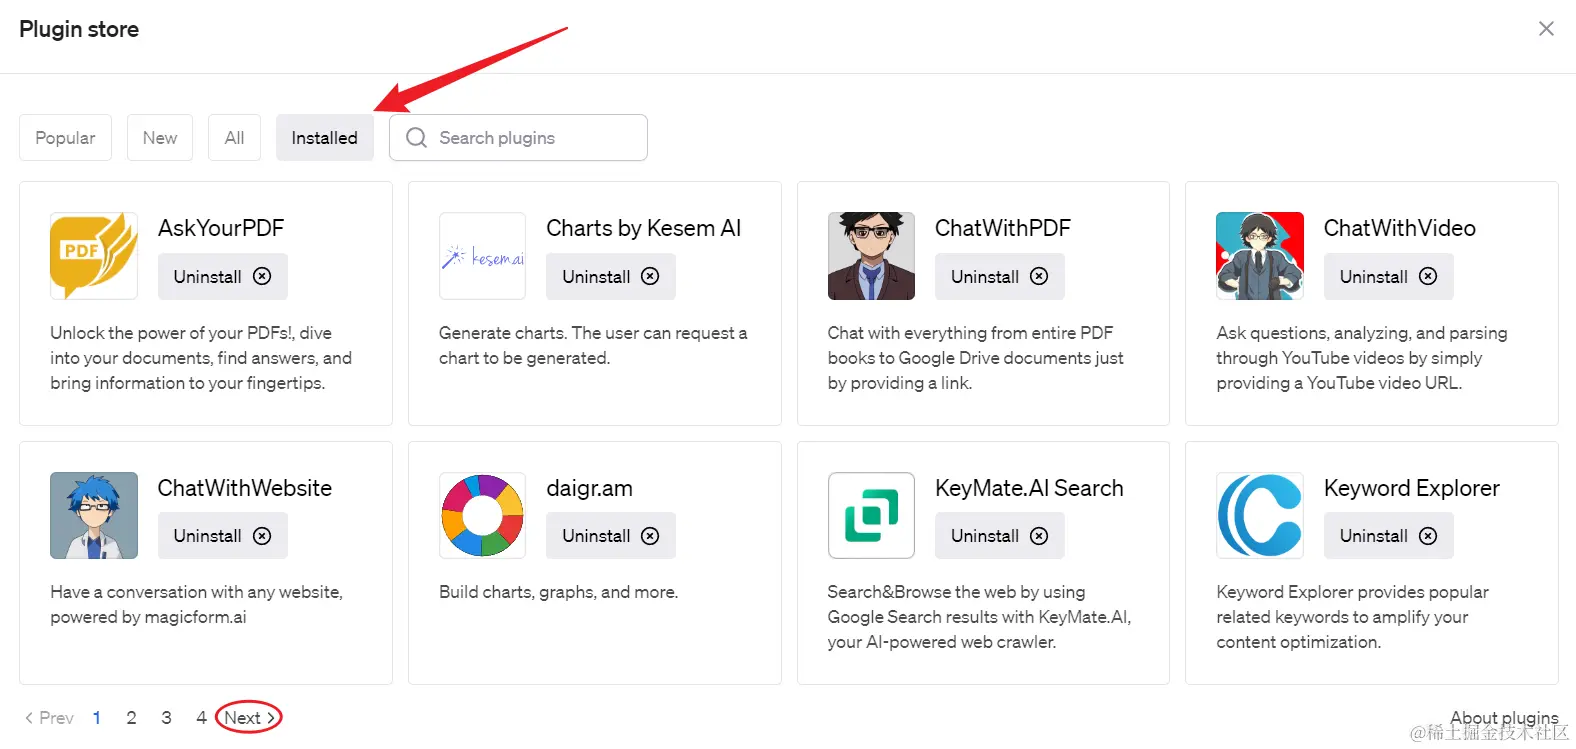The width and height of the screenshot is (1576, 749).
Task: Uninstall the KeyMate.AI Search plugin
Action: click(999, 536)
